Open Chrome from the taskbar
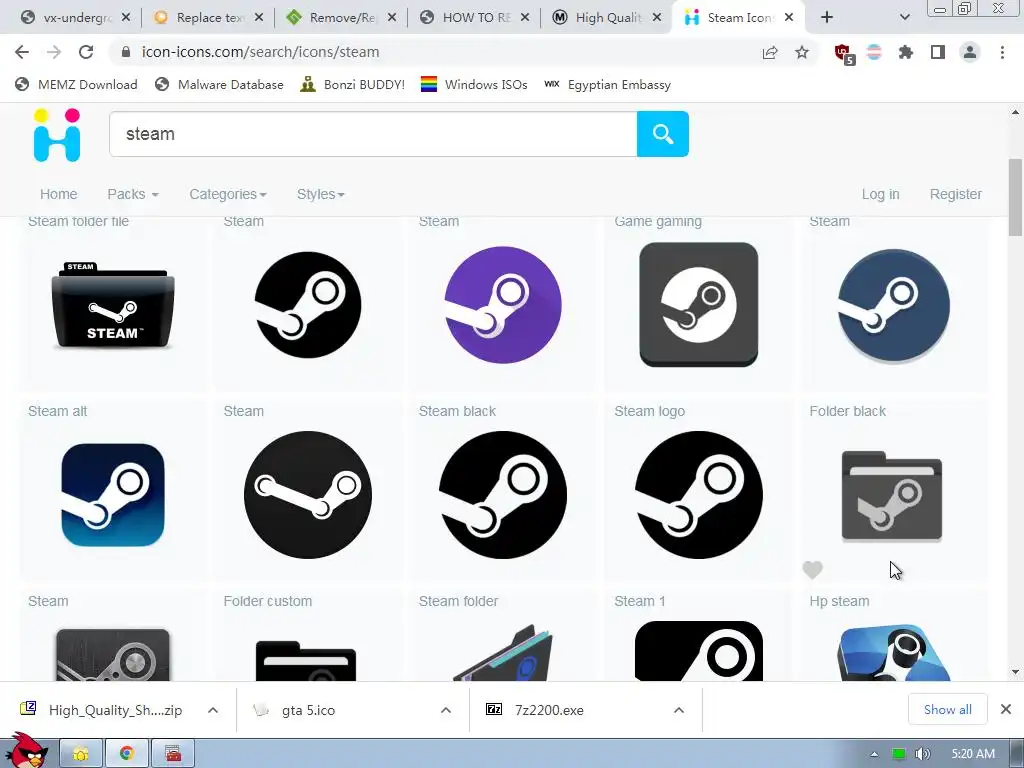Viewport: 1024px width, 768px height. point(127,754)
